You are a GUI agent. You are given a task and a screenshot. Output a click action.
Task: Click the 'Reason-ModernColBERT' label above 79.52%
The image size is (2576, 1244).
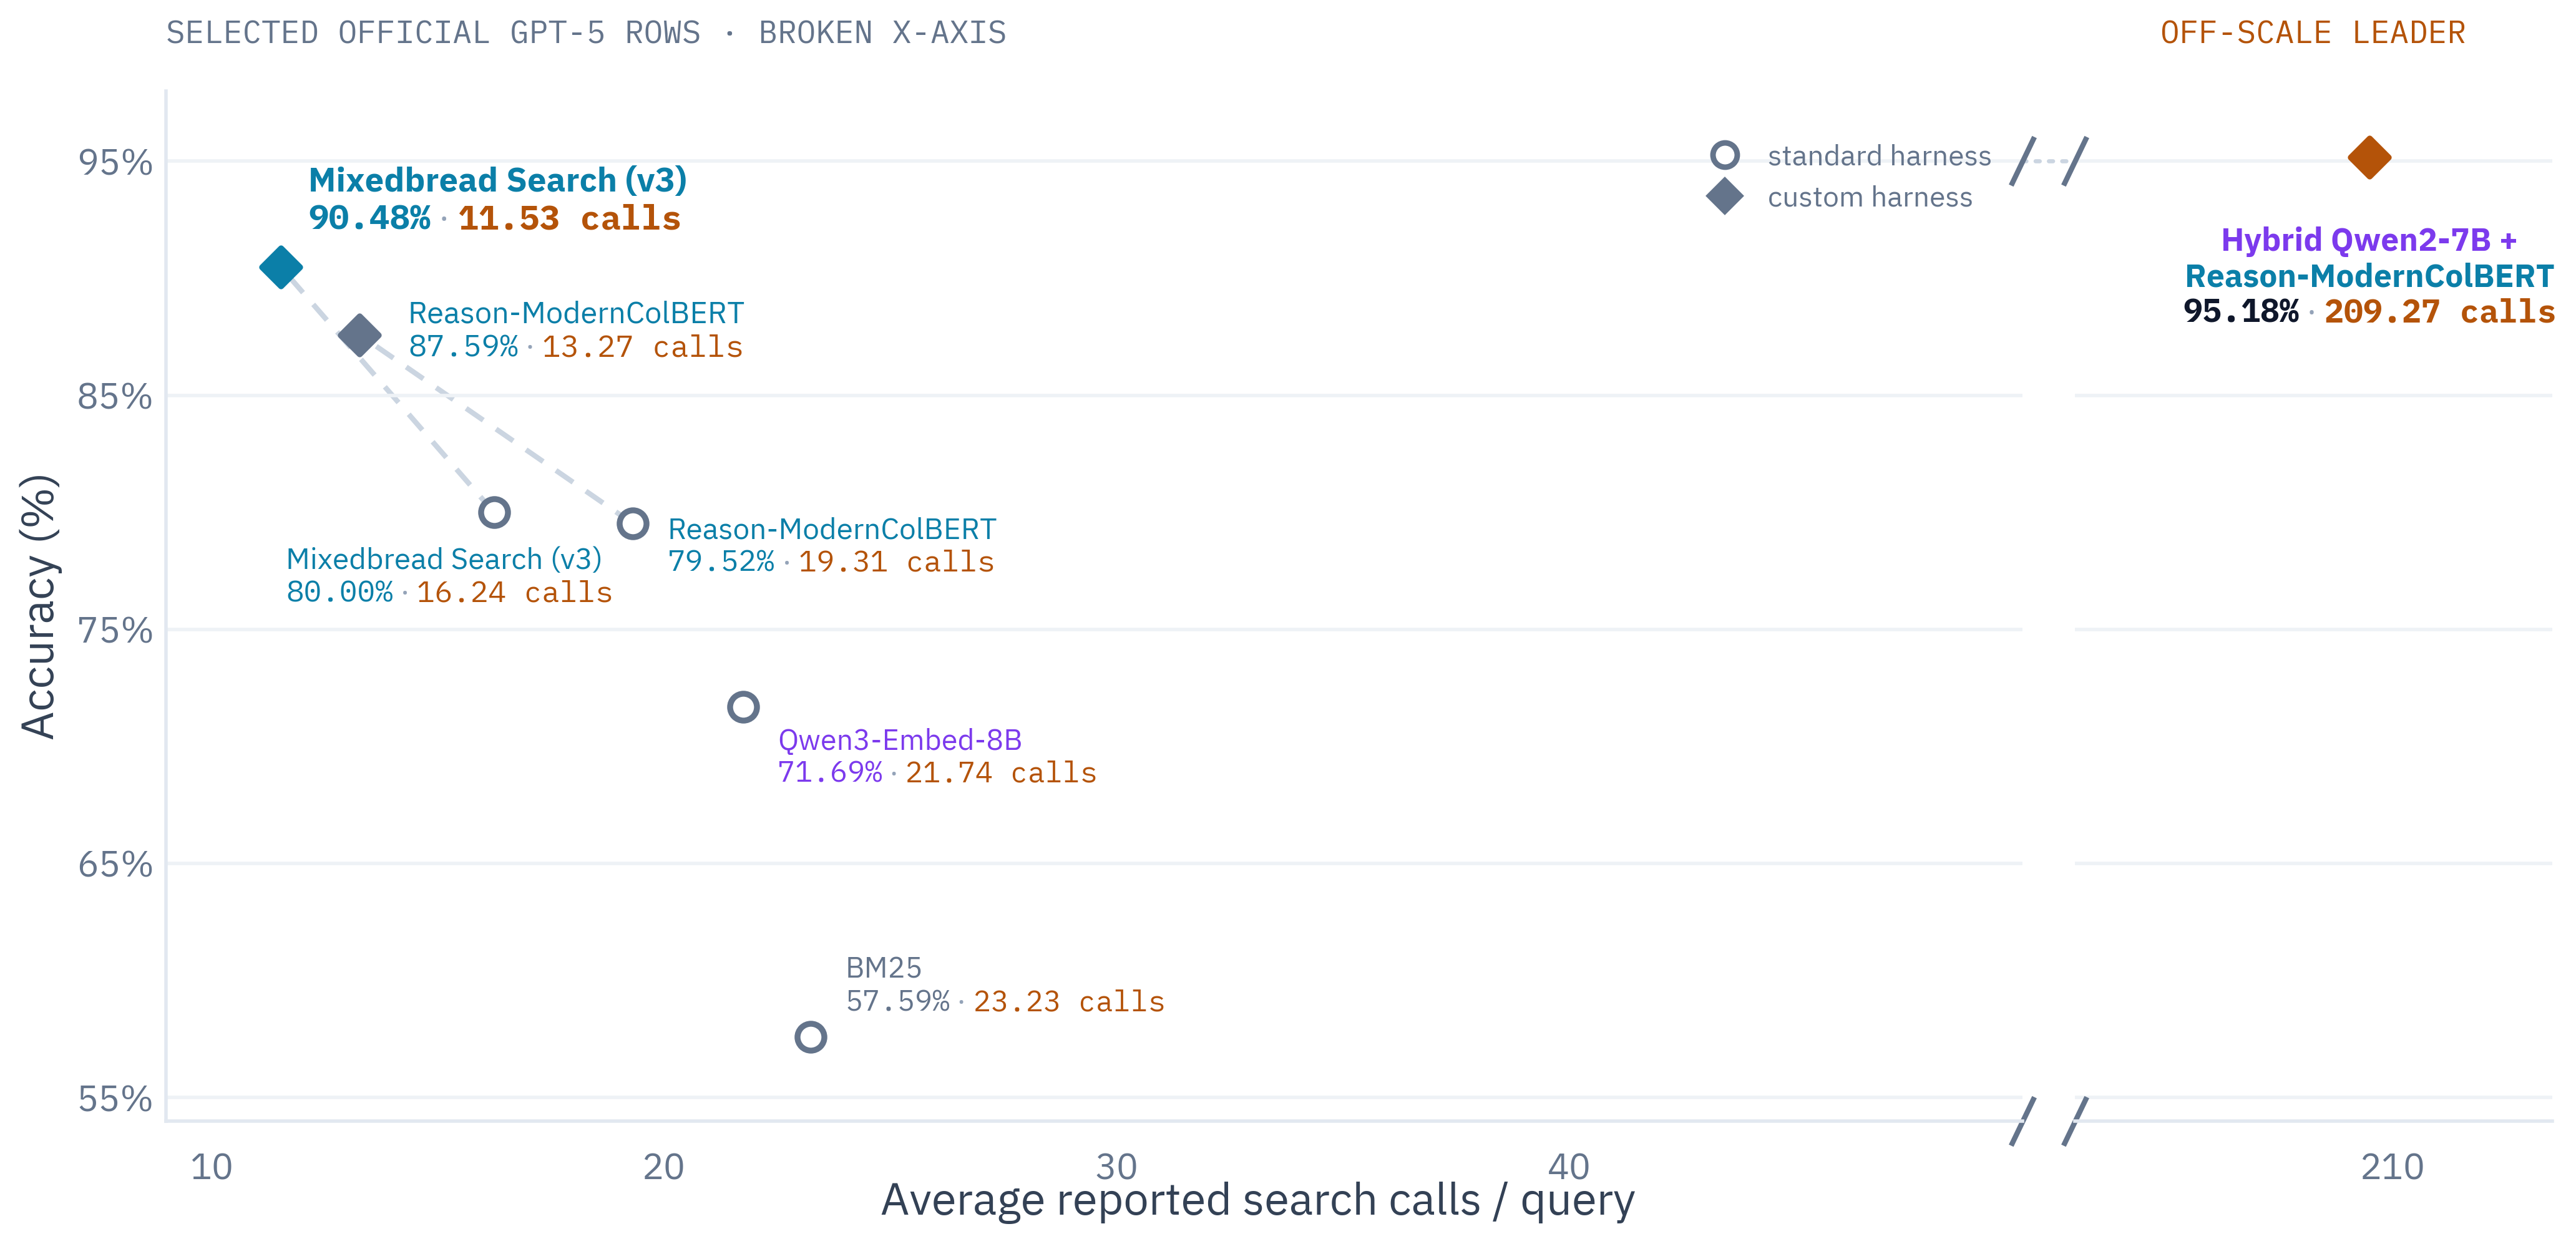pos(832,529)
